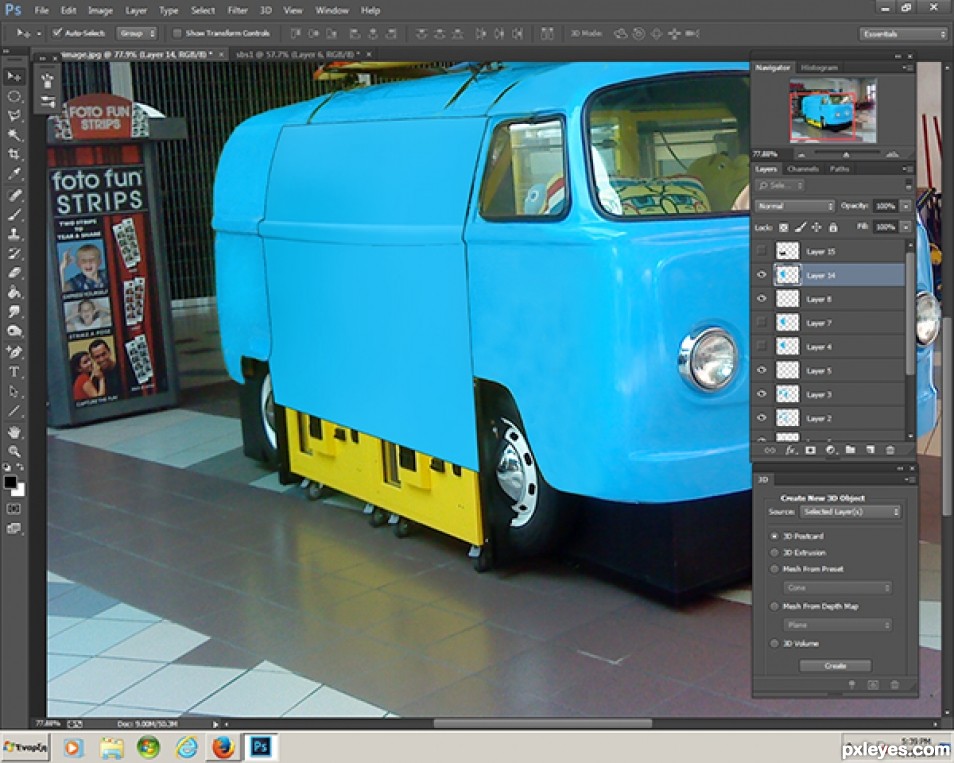
Task: Select the Path Selection tool
Action: tap(13, 391)
